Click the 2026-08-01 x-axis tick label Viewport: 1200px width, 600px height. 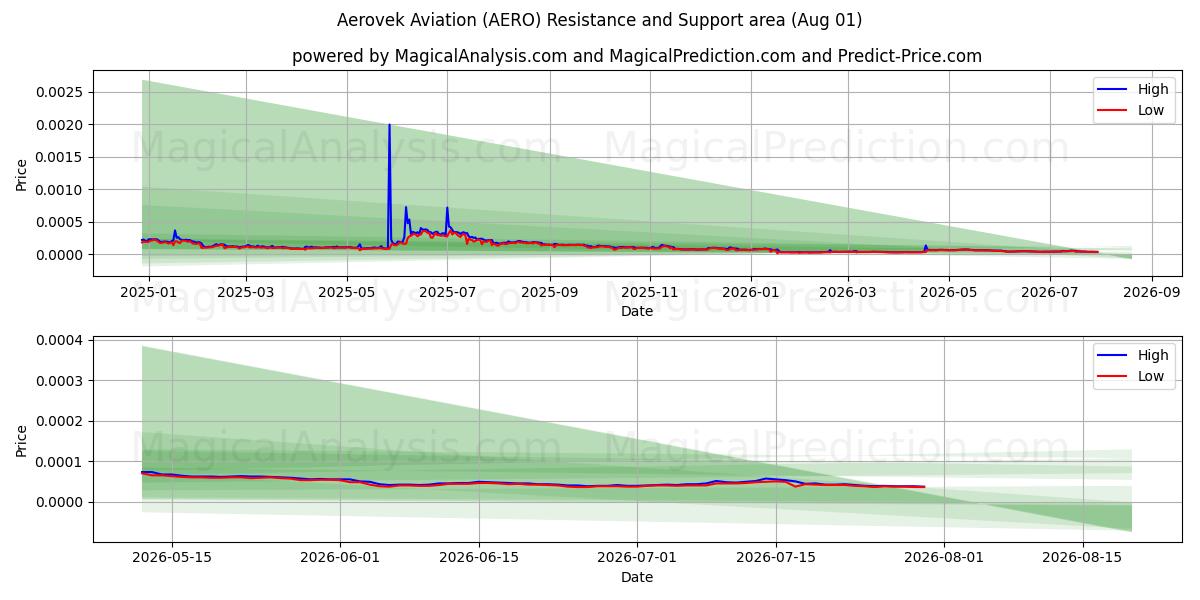tap(944, 558)
